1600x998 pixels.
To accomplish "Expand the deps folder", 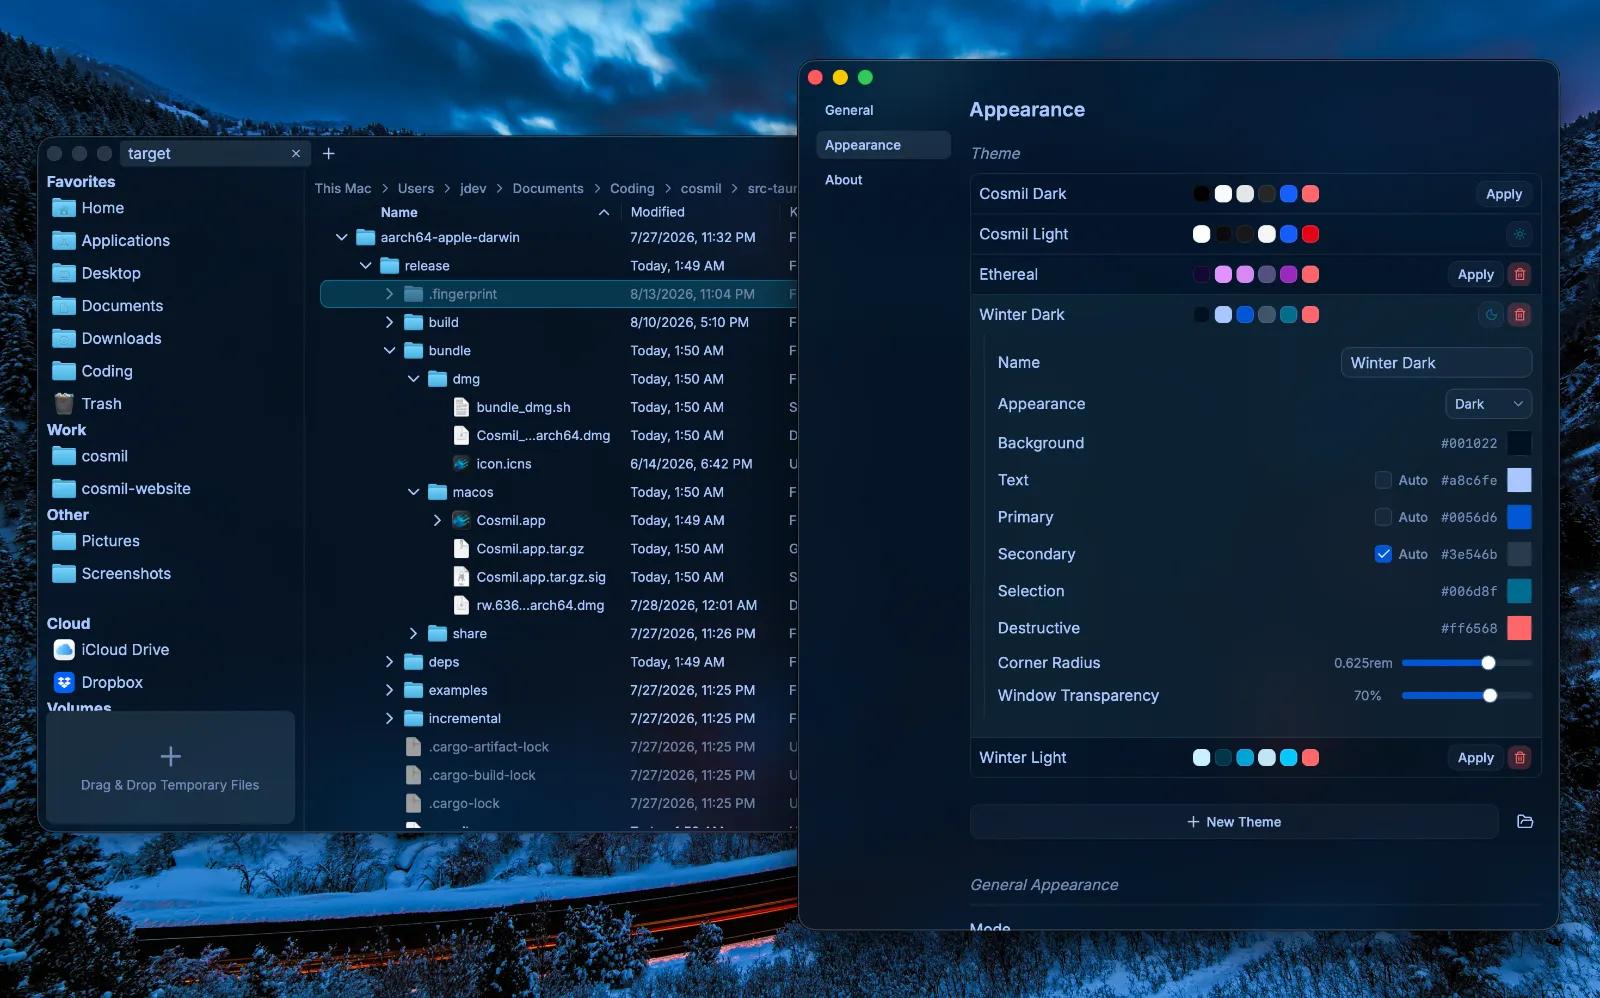I will pyautogui.click(x=389, y=662).
